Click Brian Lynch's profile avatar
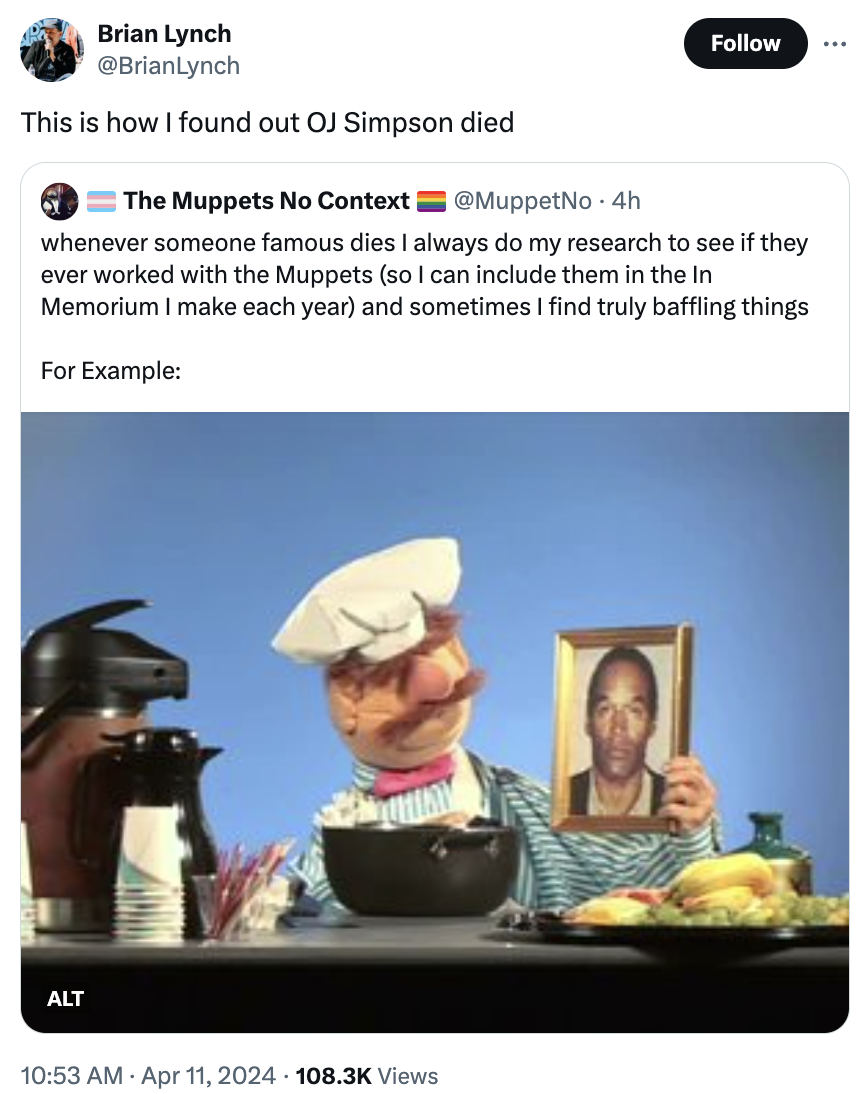Viewport: 864px width, 1094px height. point(52,49)
